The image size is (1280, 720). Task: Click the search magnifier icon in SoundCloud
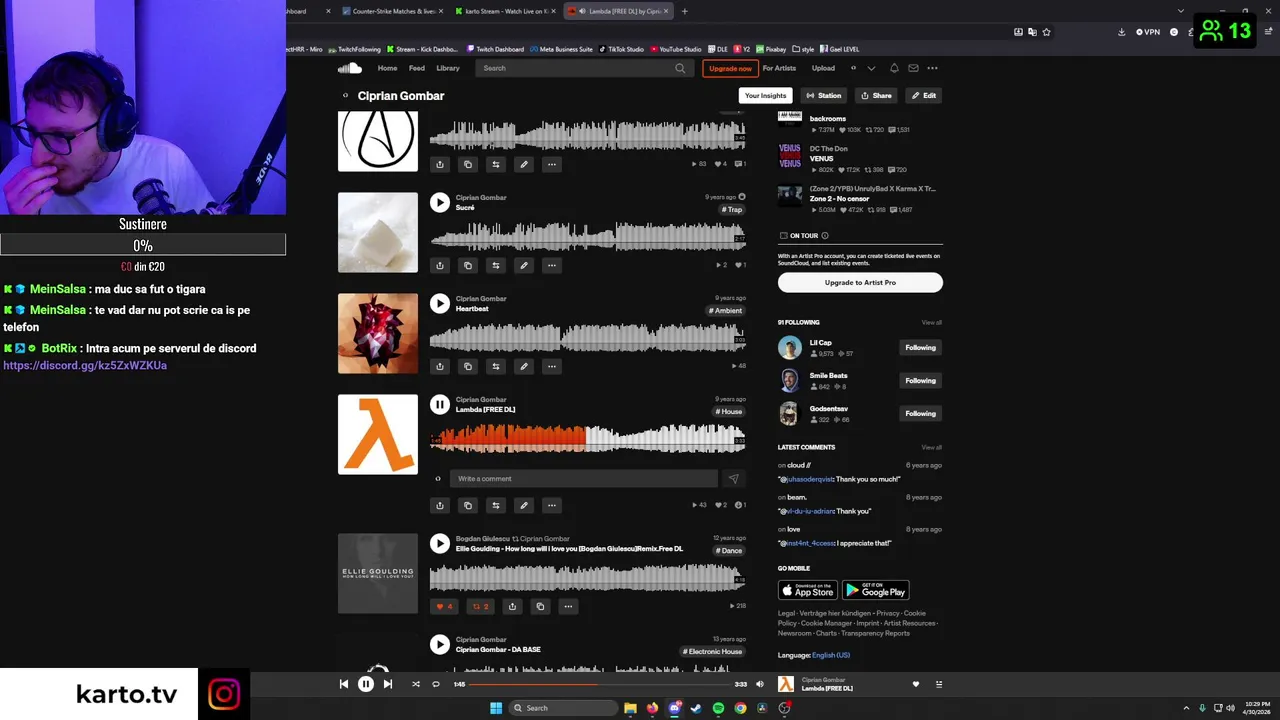click(x=680, y=68)
